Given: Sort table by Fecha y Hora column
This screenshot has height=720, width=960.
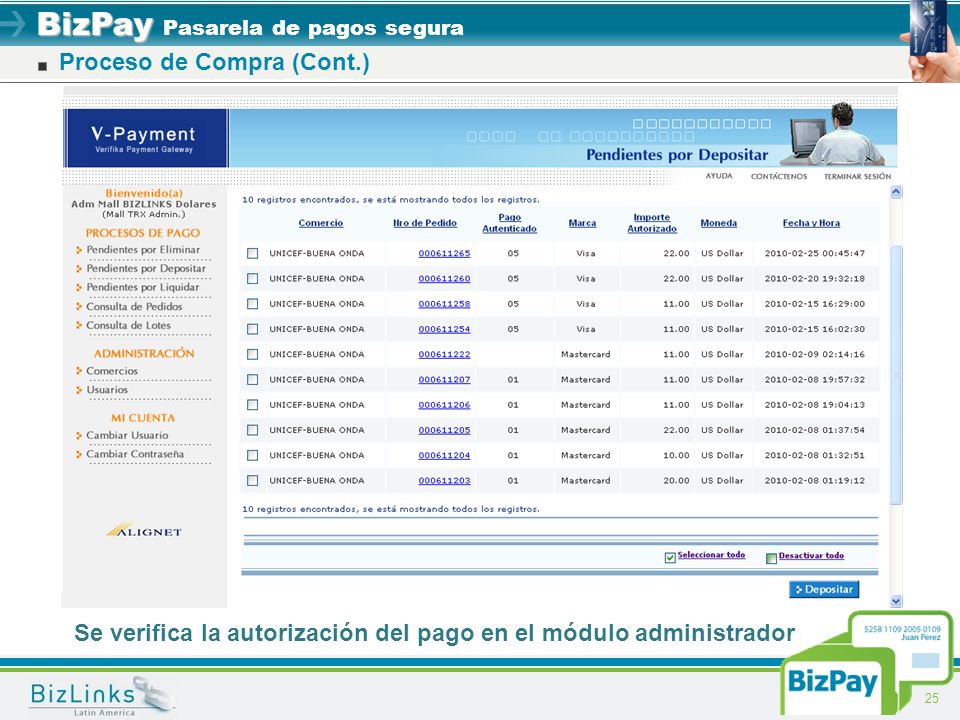Looking at the screenshot, I should [811, 223].
